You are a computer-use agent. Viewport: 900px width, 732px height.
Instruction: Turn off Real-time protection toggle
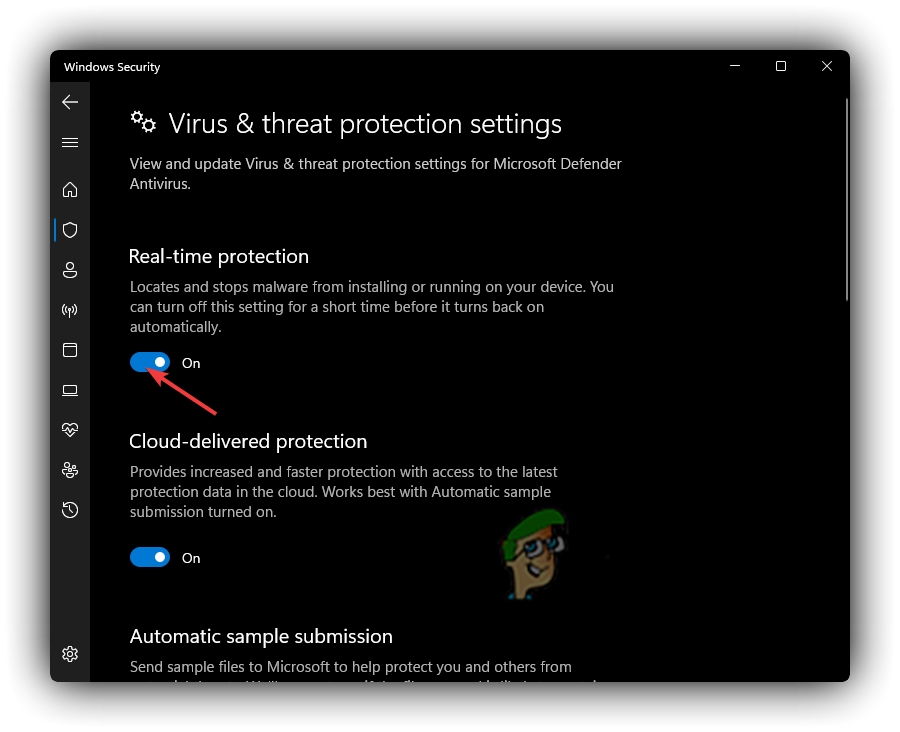[150, 362]
